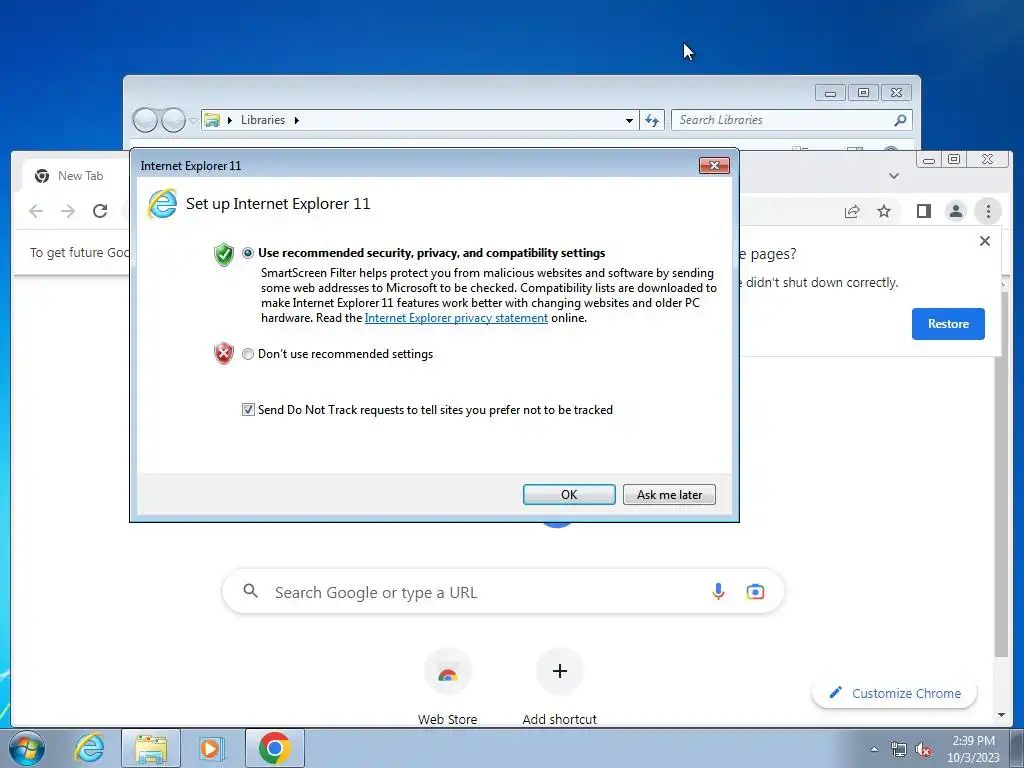Click taskbar clock showing 2:39 PM
Viewport: 1024px width, 768px height.
coord(973,748)
